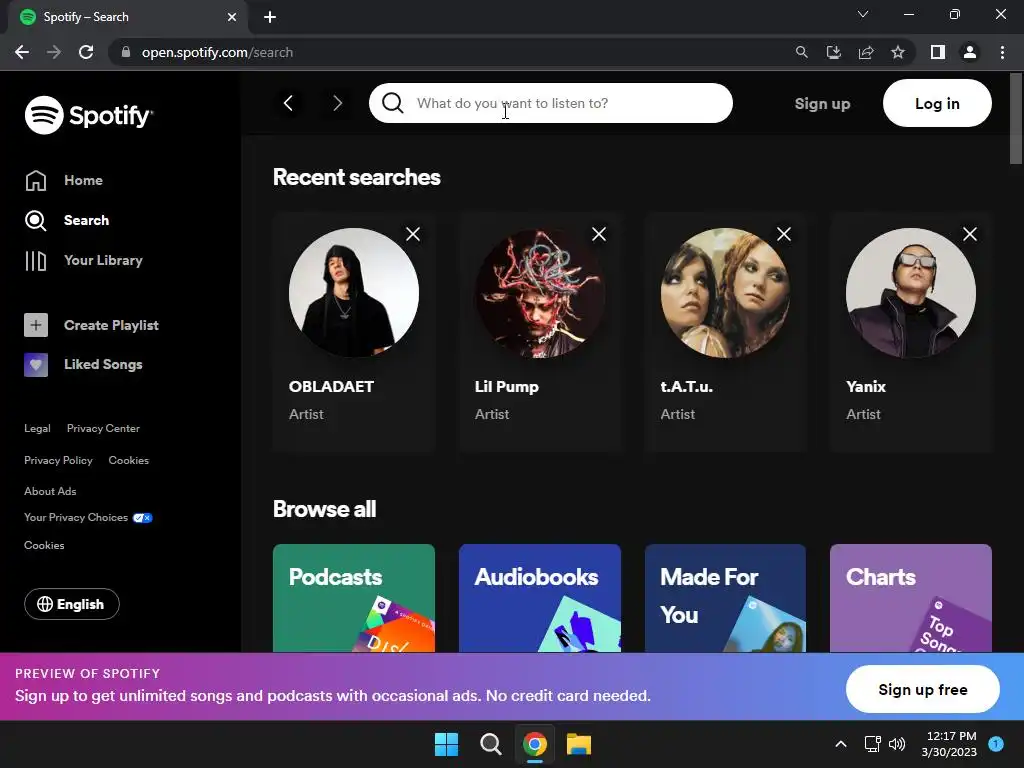Click Chrome's zoom magnifier icon in address bar
Viewport: 1024px width, 768px height.
click(x=801, y=52)
